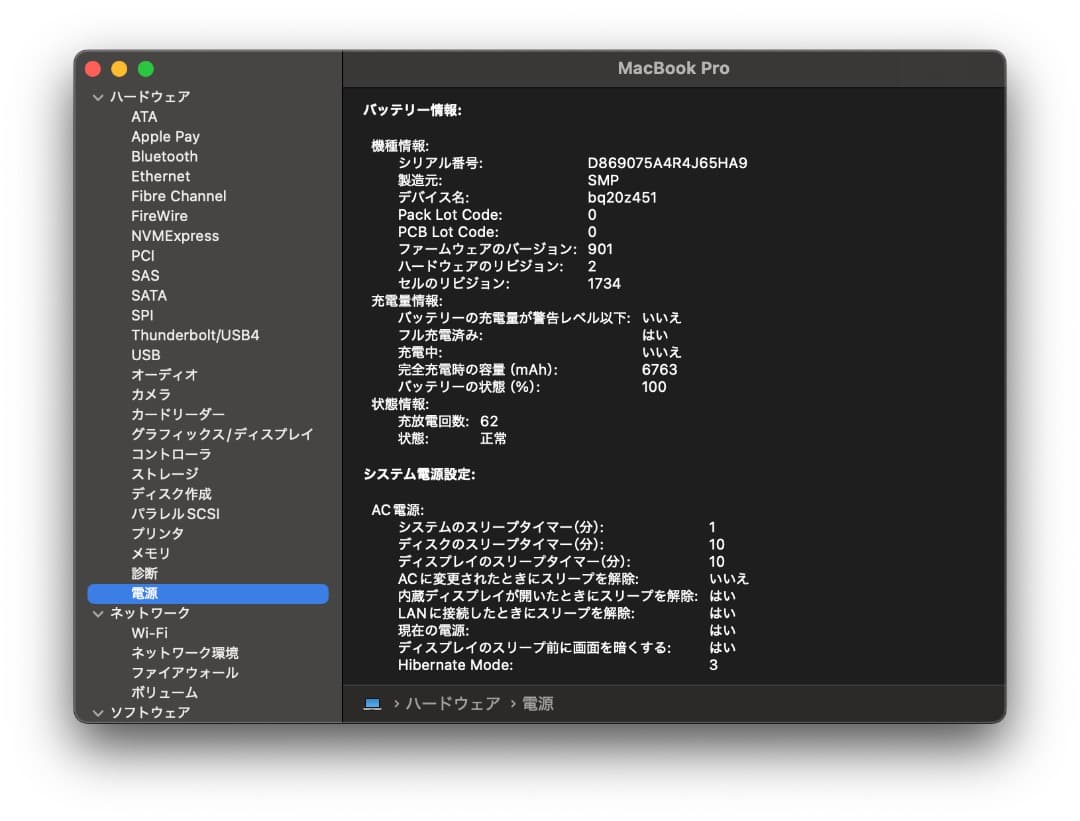1080x821 pixels.
Task: Open グラフィックス/ディスプレイ info
Action: pyautogui.click(x=222, y=435)
